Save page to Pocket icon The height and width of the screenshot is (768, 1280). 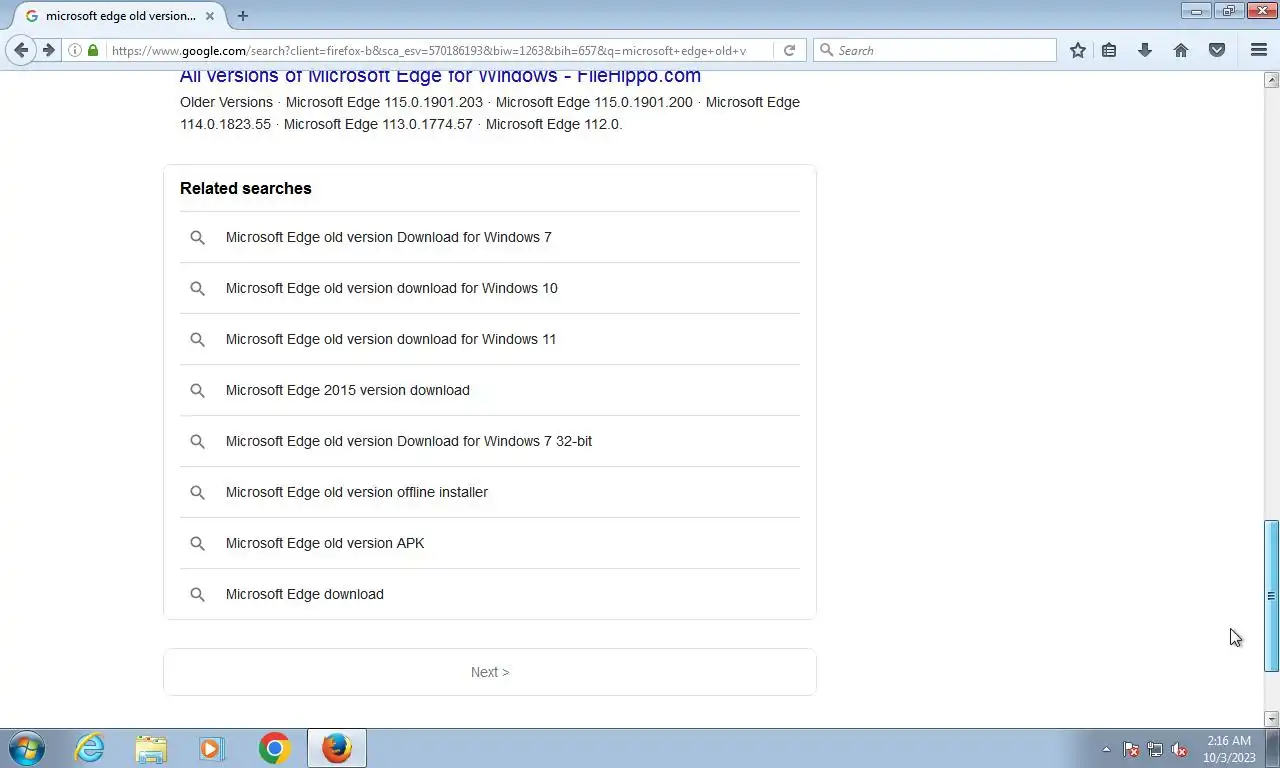(x=1217, y=50)
